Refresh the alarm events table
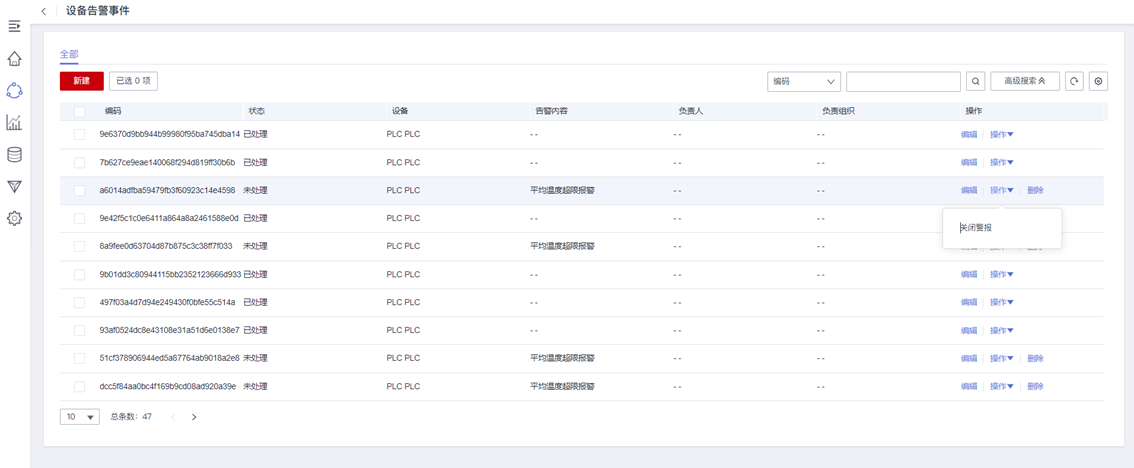Image resolution: width=1134 pixels, height=468 pixels. (x=1075, y=82)
